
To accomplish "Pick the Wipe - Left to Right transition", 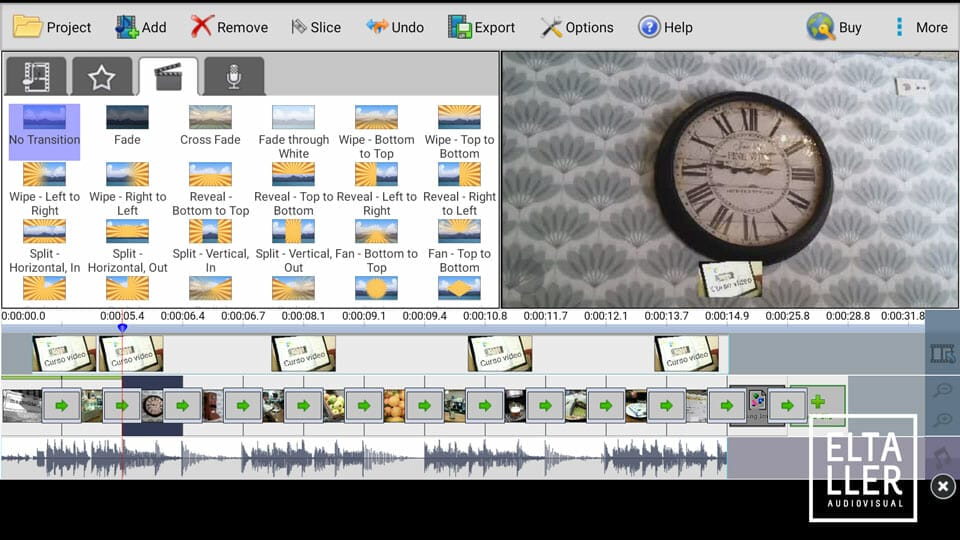I will (x=44, y=188).
